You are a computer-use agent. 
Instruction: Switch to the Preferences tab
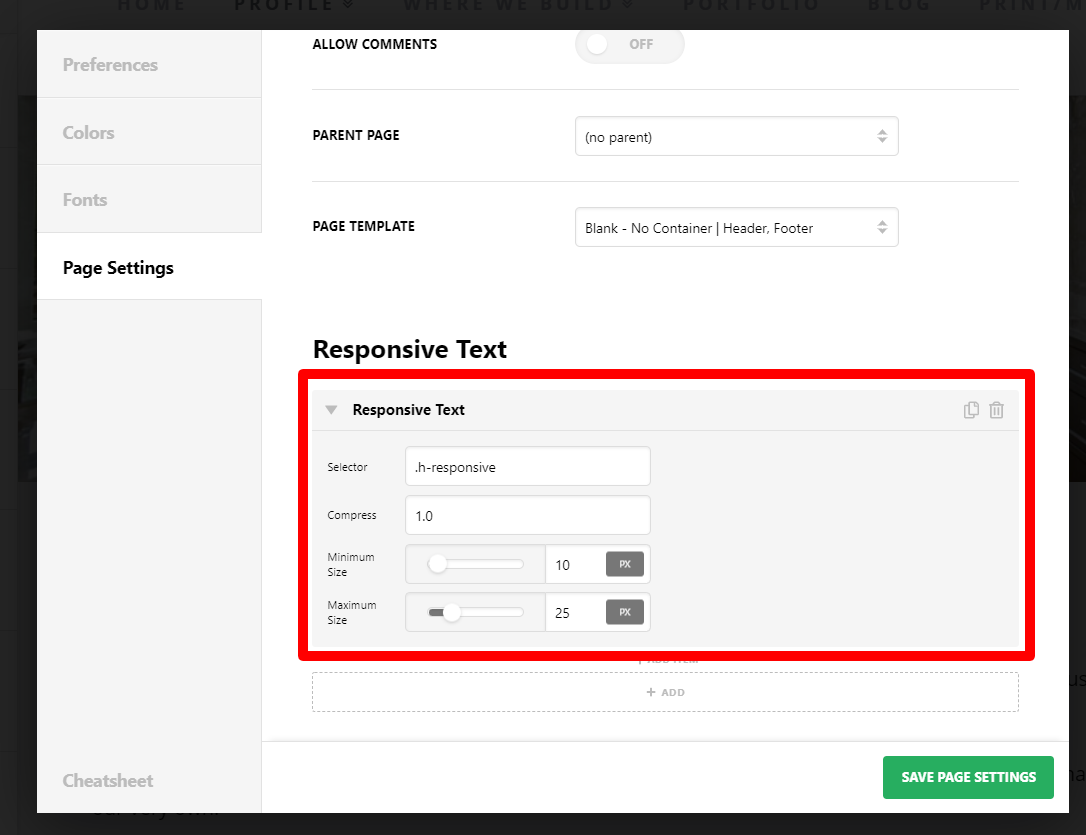click(x=110, y=64)
